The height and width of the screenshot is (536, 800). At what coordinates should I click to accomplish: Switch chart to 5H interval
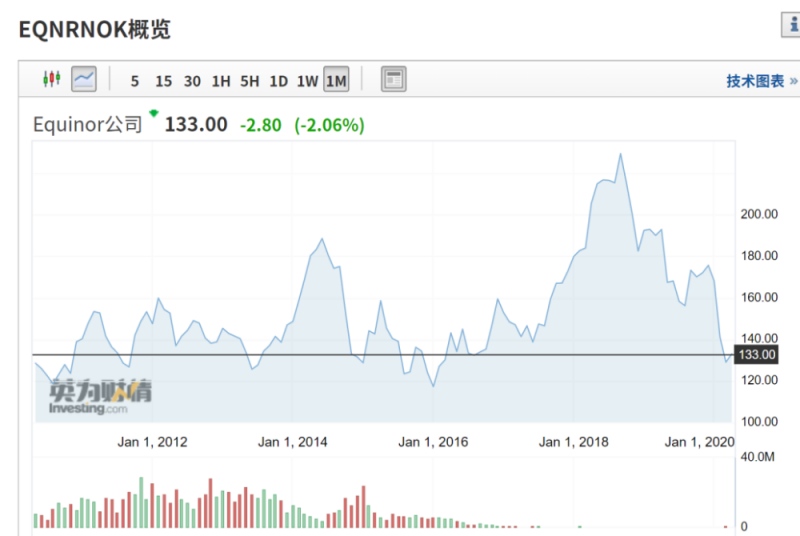click(250, 81)
